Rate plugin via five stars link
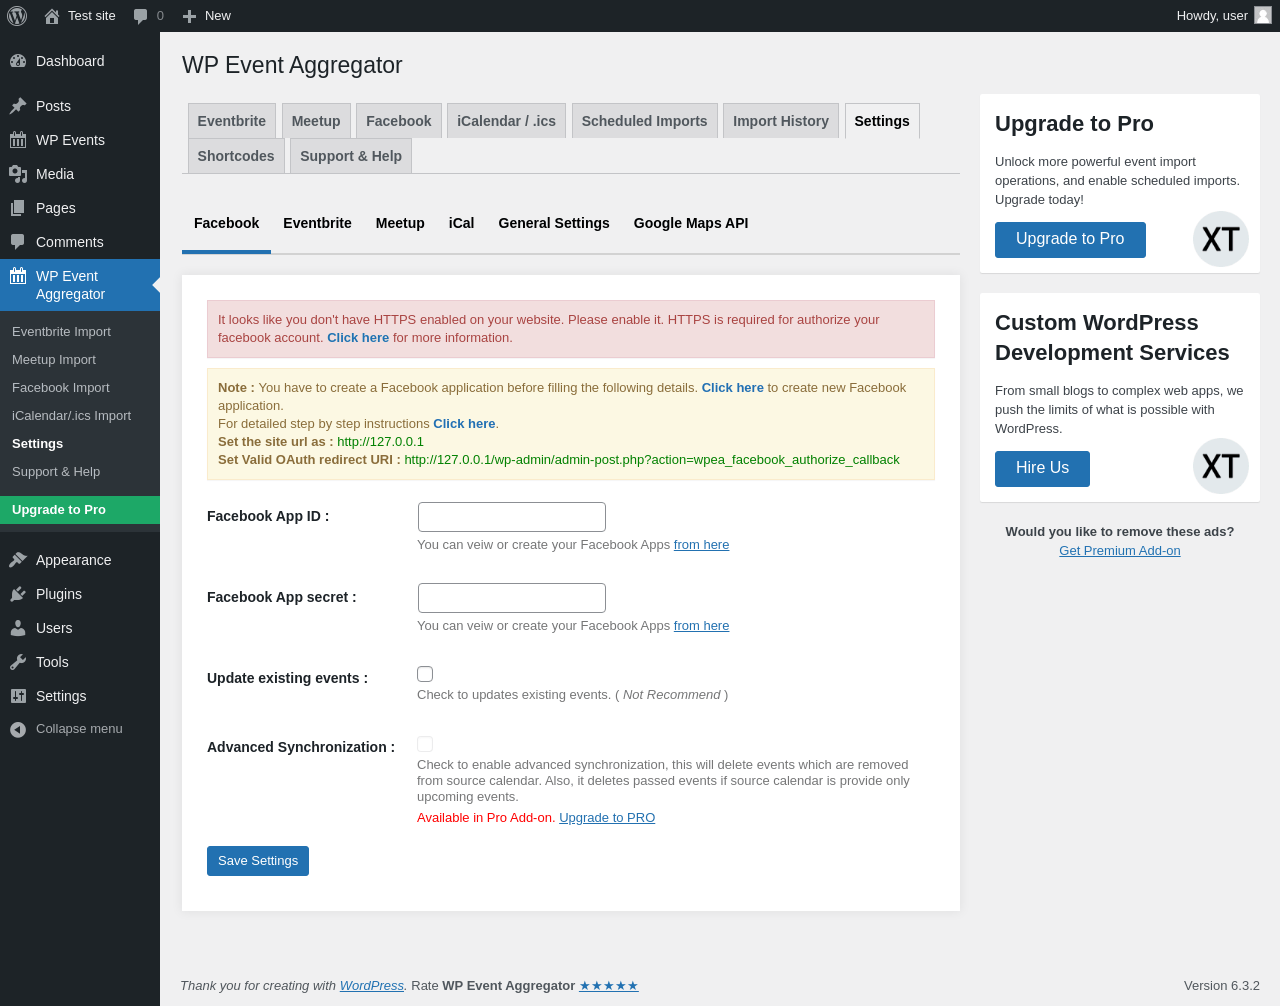The image size is (1280, 1006). pyautogui.click(x=608, y=986)
